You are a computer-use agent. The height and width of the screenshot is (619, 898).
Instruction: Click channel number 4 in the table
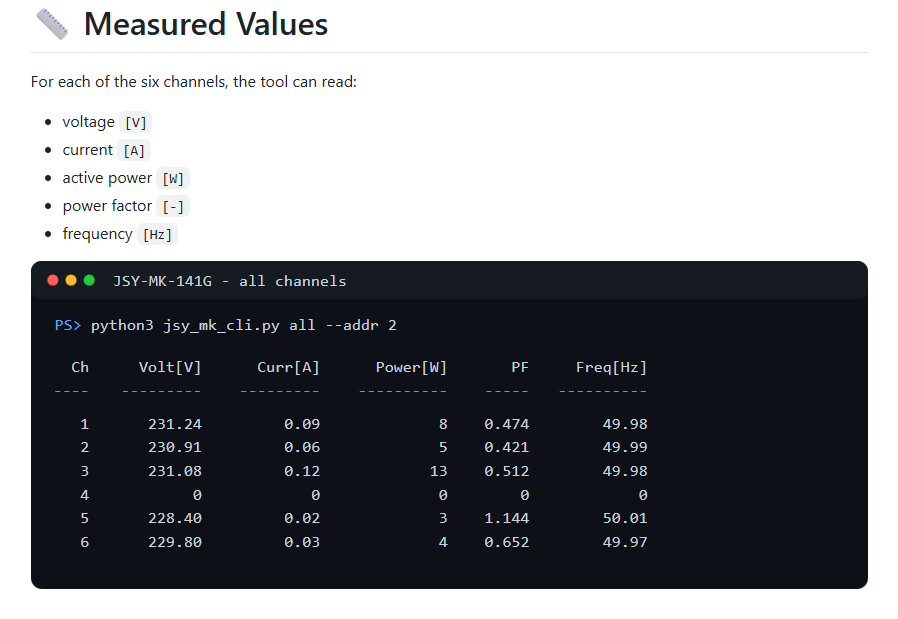point(85,495)
